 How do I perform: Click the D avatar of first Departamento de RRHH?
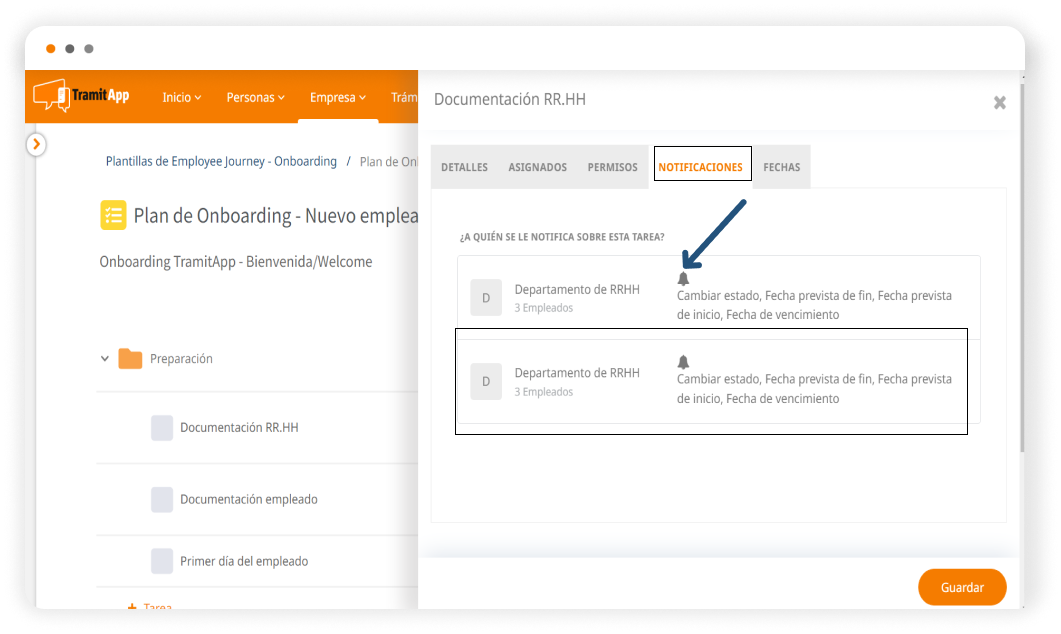point(486,298)
